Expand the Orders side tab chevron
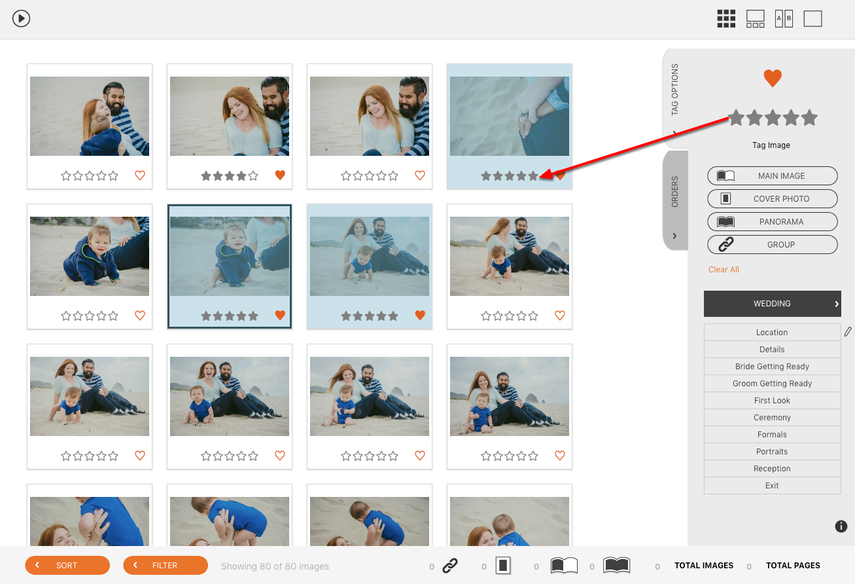The image size is (855, 584). (x=675, y=236)
